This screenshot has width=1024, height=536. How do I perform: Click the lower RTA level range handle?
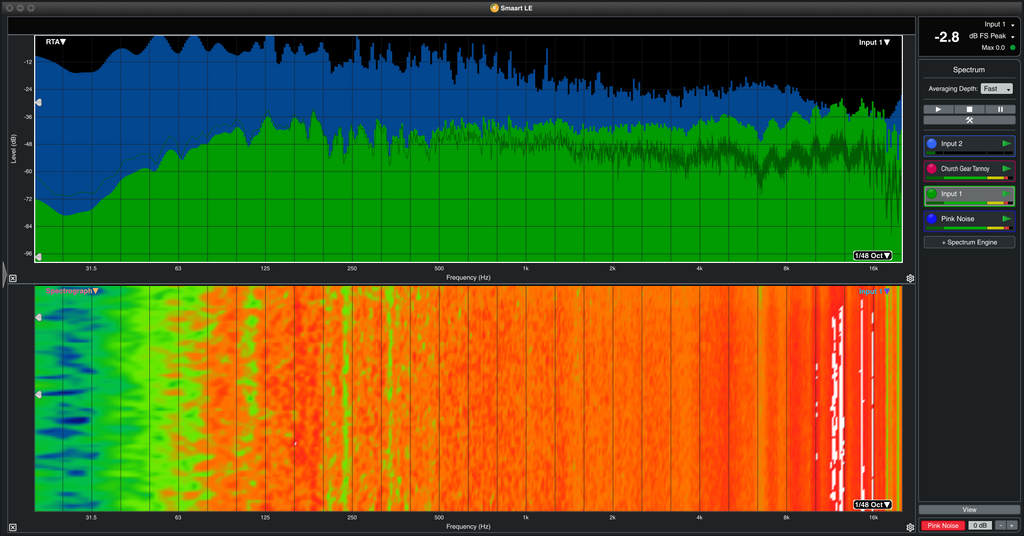tap(38, 257)
